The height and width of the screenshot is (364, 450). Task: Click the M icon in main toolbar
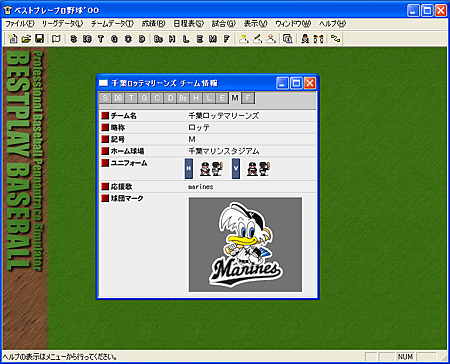tap(213, 39)
